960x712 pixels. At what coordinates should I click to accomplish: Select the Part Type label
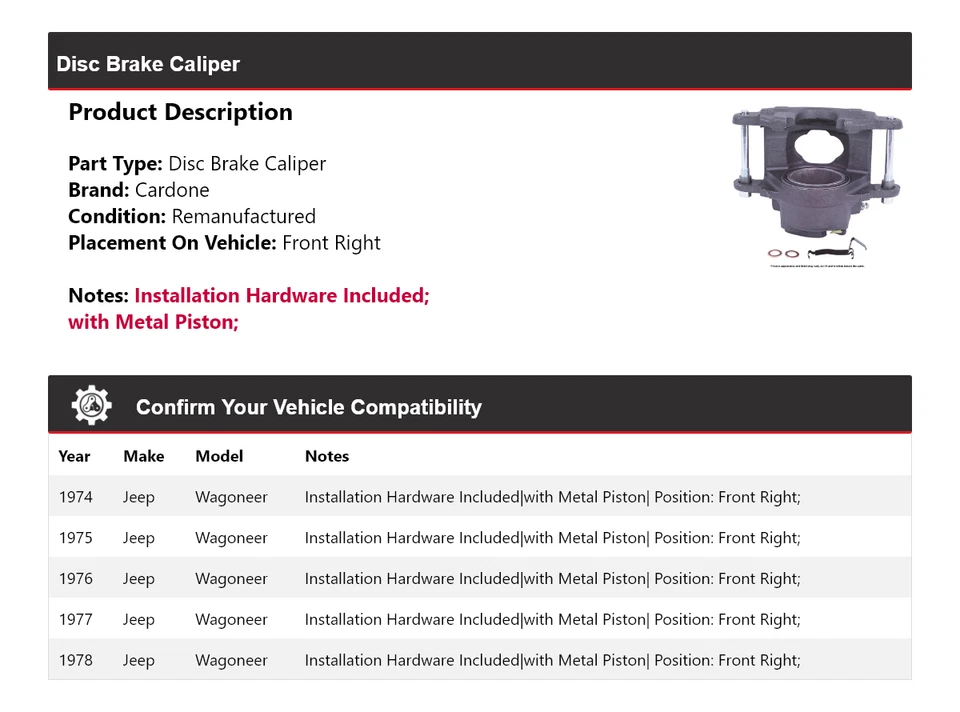coord(115,164)
